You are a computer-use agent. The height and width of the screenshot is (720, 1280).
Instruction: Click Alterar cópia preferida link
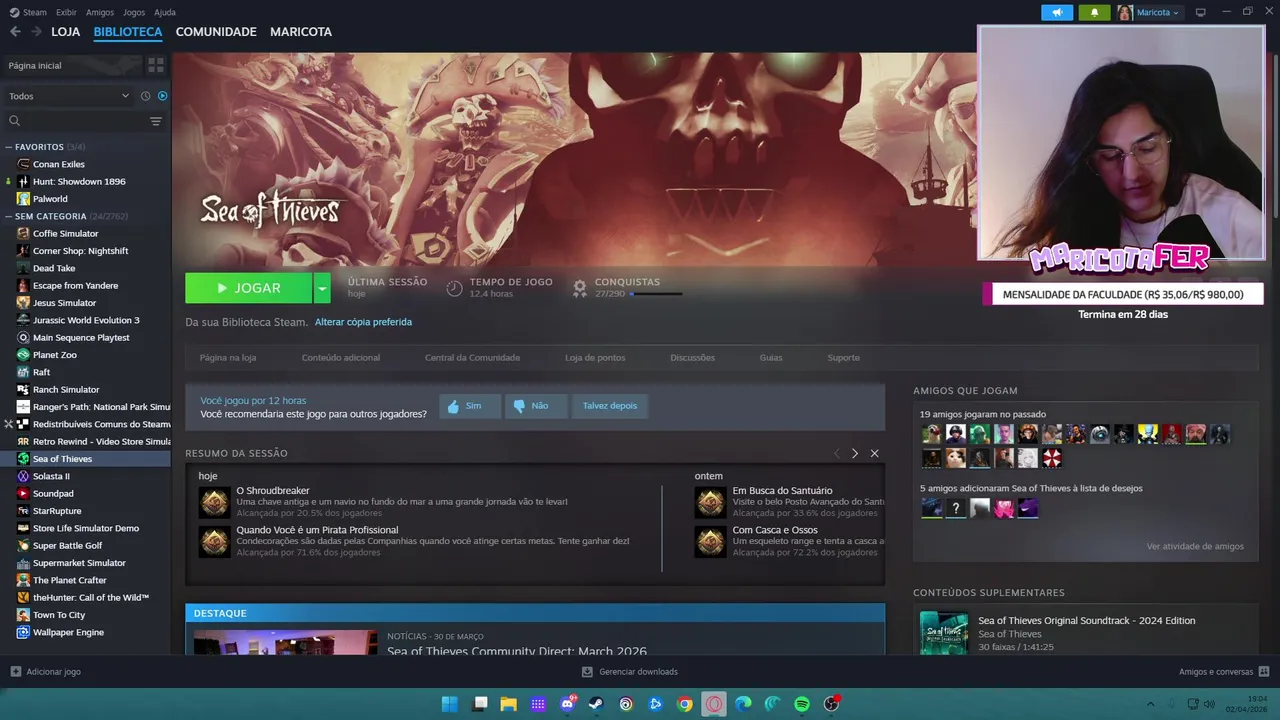[363, 322]
